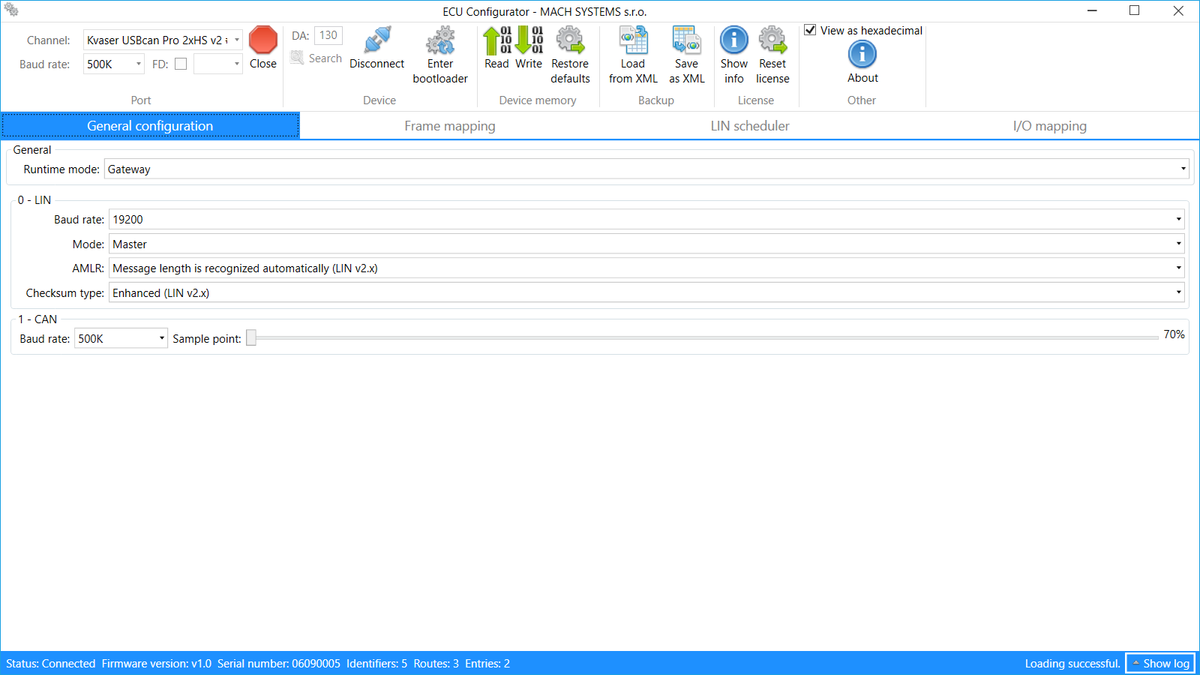Switch to the Frame mapping tab
Screen dimensions: 1200x675
[x=449, y=126]
